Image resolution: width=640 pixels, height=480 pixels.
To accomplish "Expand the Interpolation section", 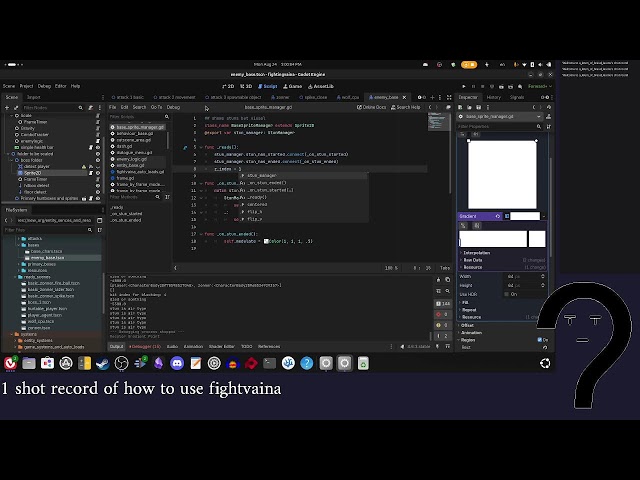I will 476,253.
